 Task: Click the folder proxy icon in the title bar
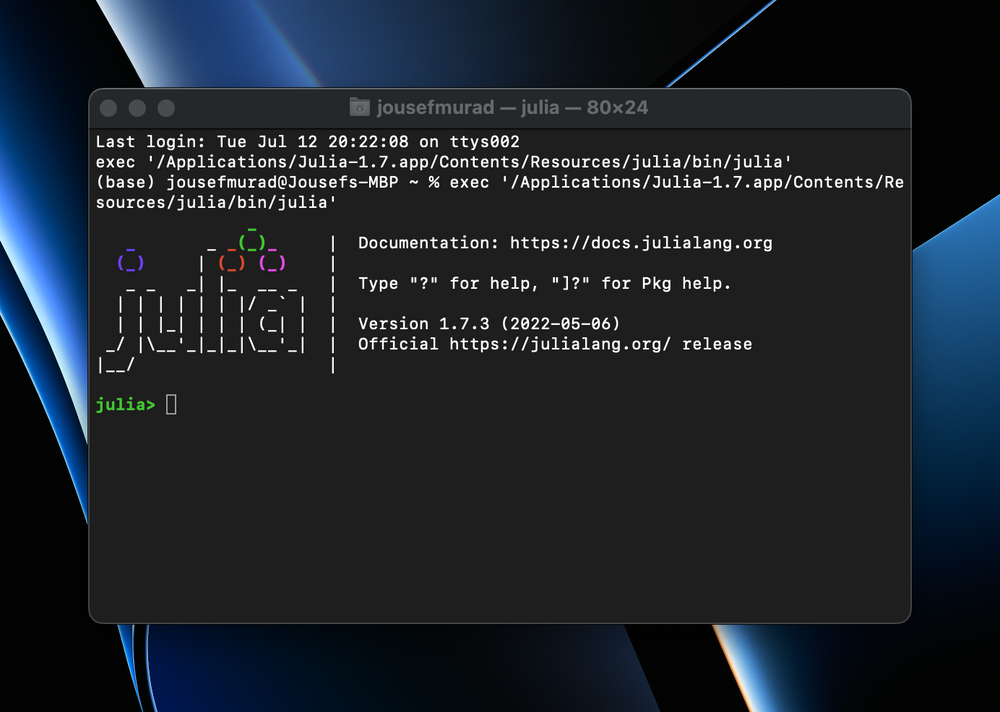(x=359, y=108)
